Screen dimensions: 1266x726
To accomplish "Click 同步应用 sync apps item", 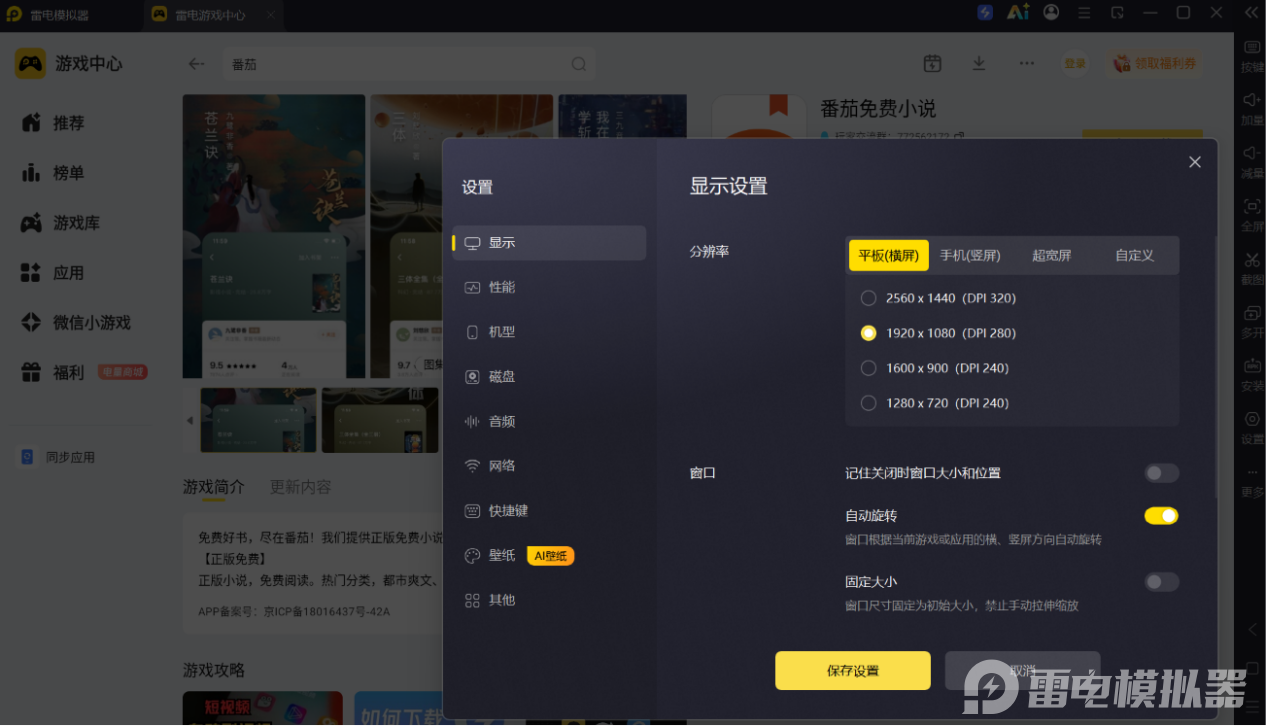I will pyautogui.click(x=59, y=457).
